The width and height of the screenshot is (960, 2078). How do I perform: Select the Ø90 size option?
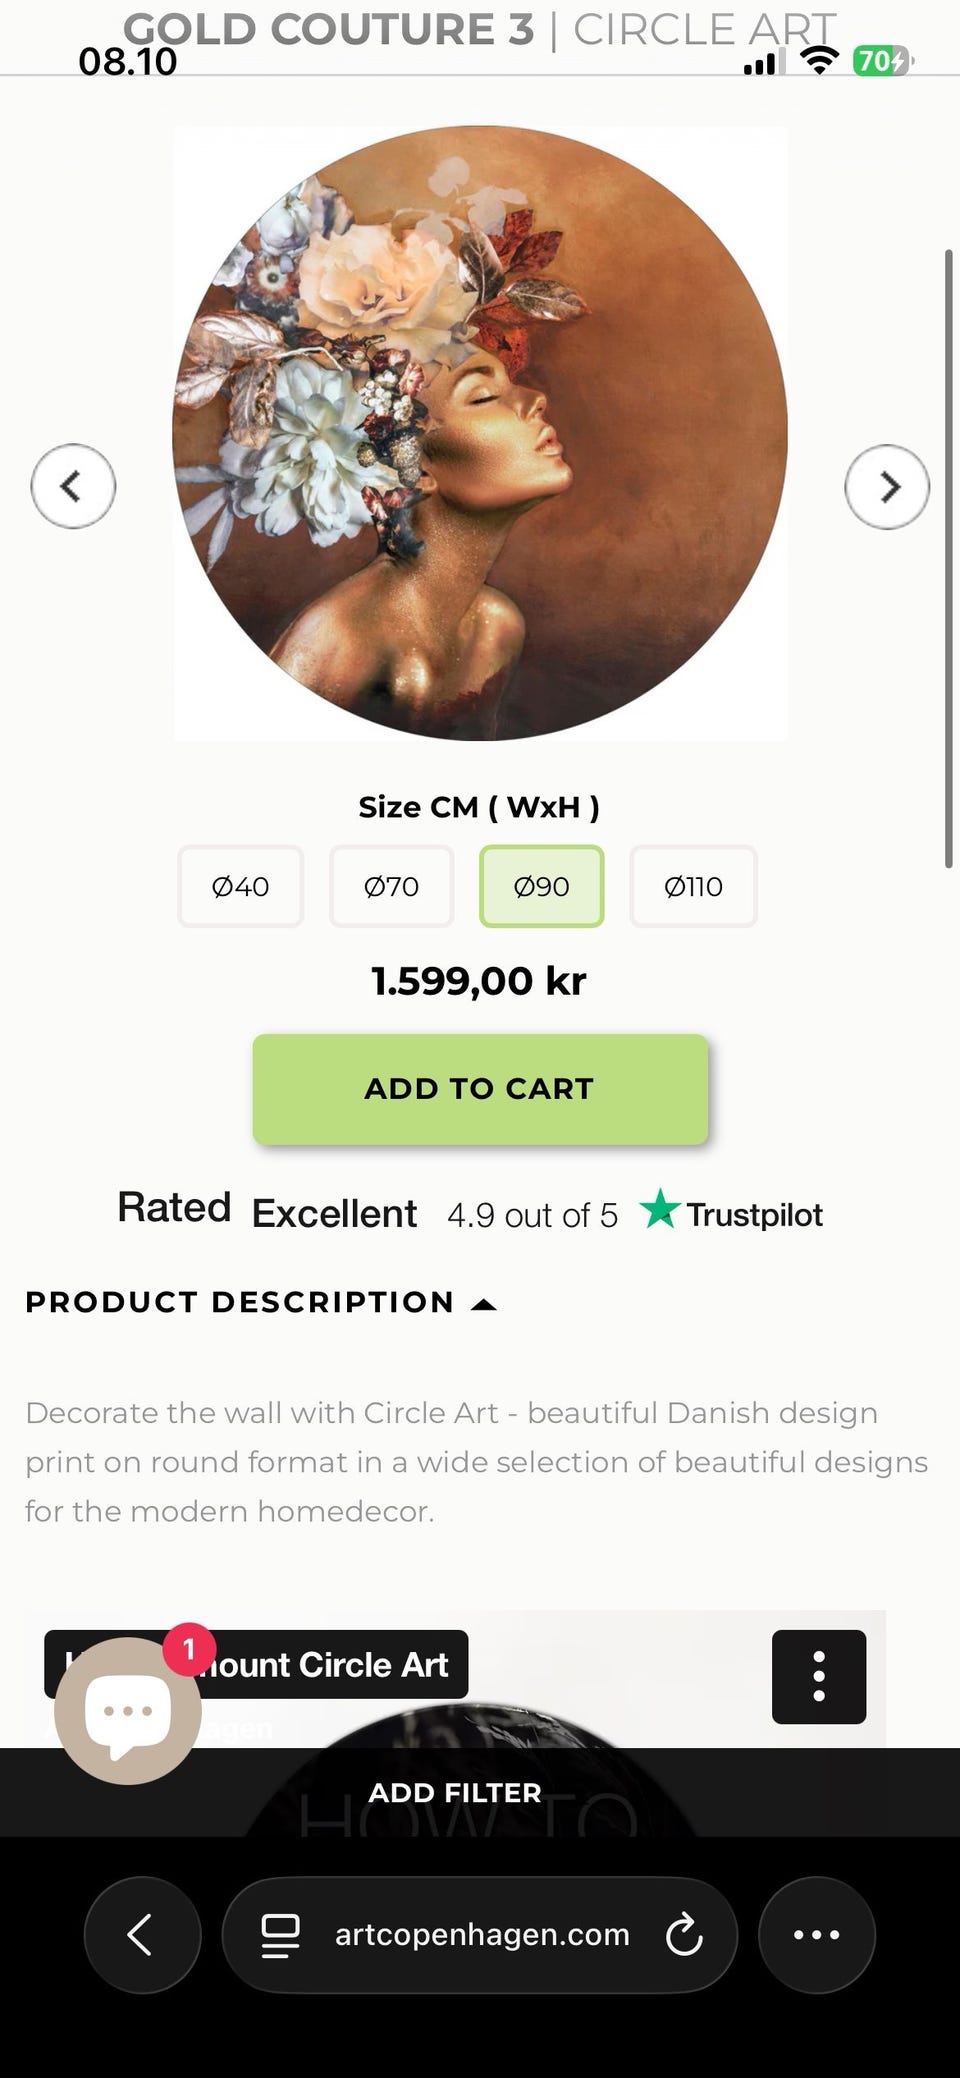click(541, 886)
